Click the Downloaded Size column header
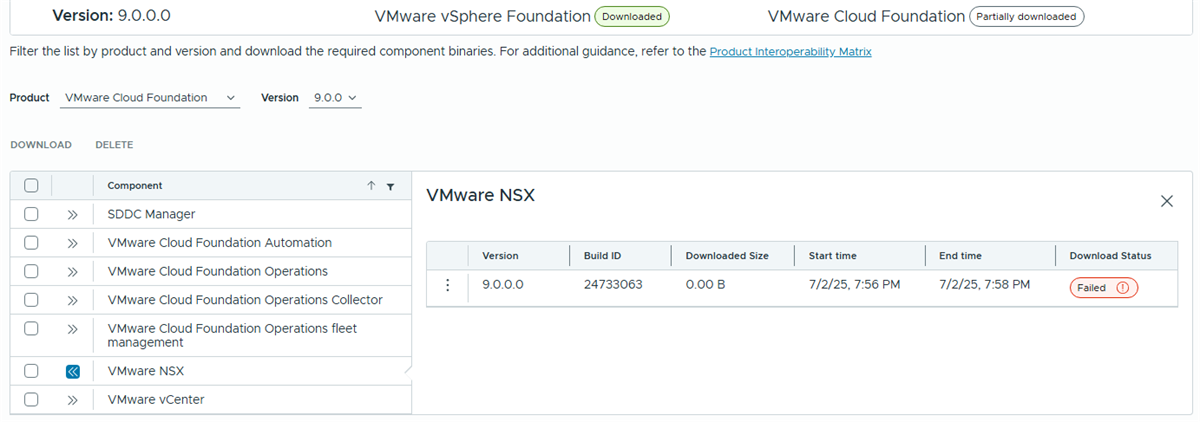The image size is (1200, 422). (727, 256)
